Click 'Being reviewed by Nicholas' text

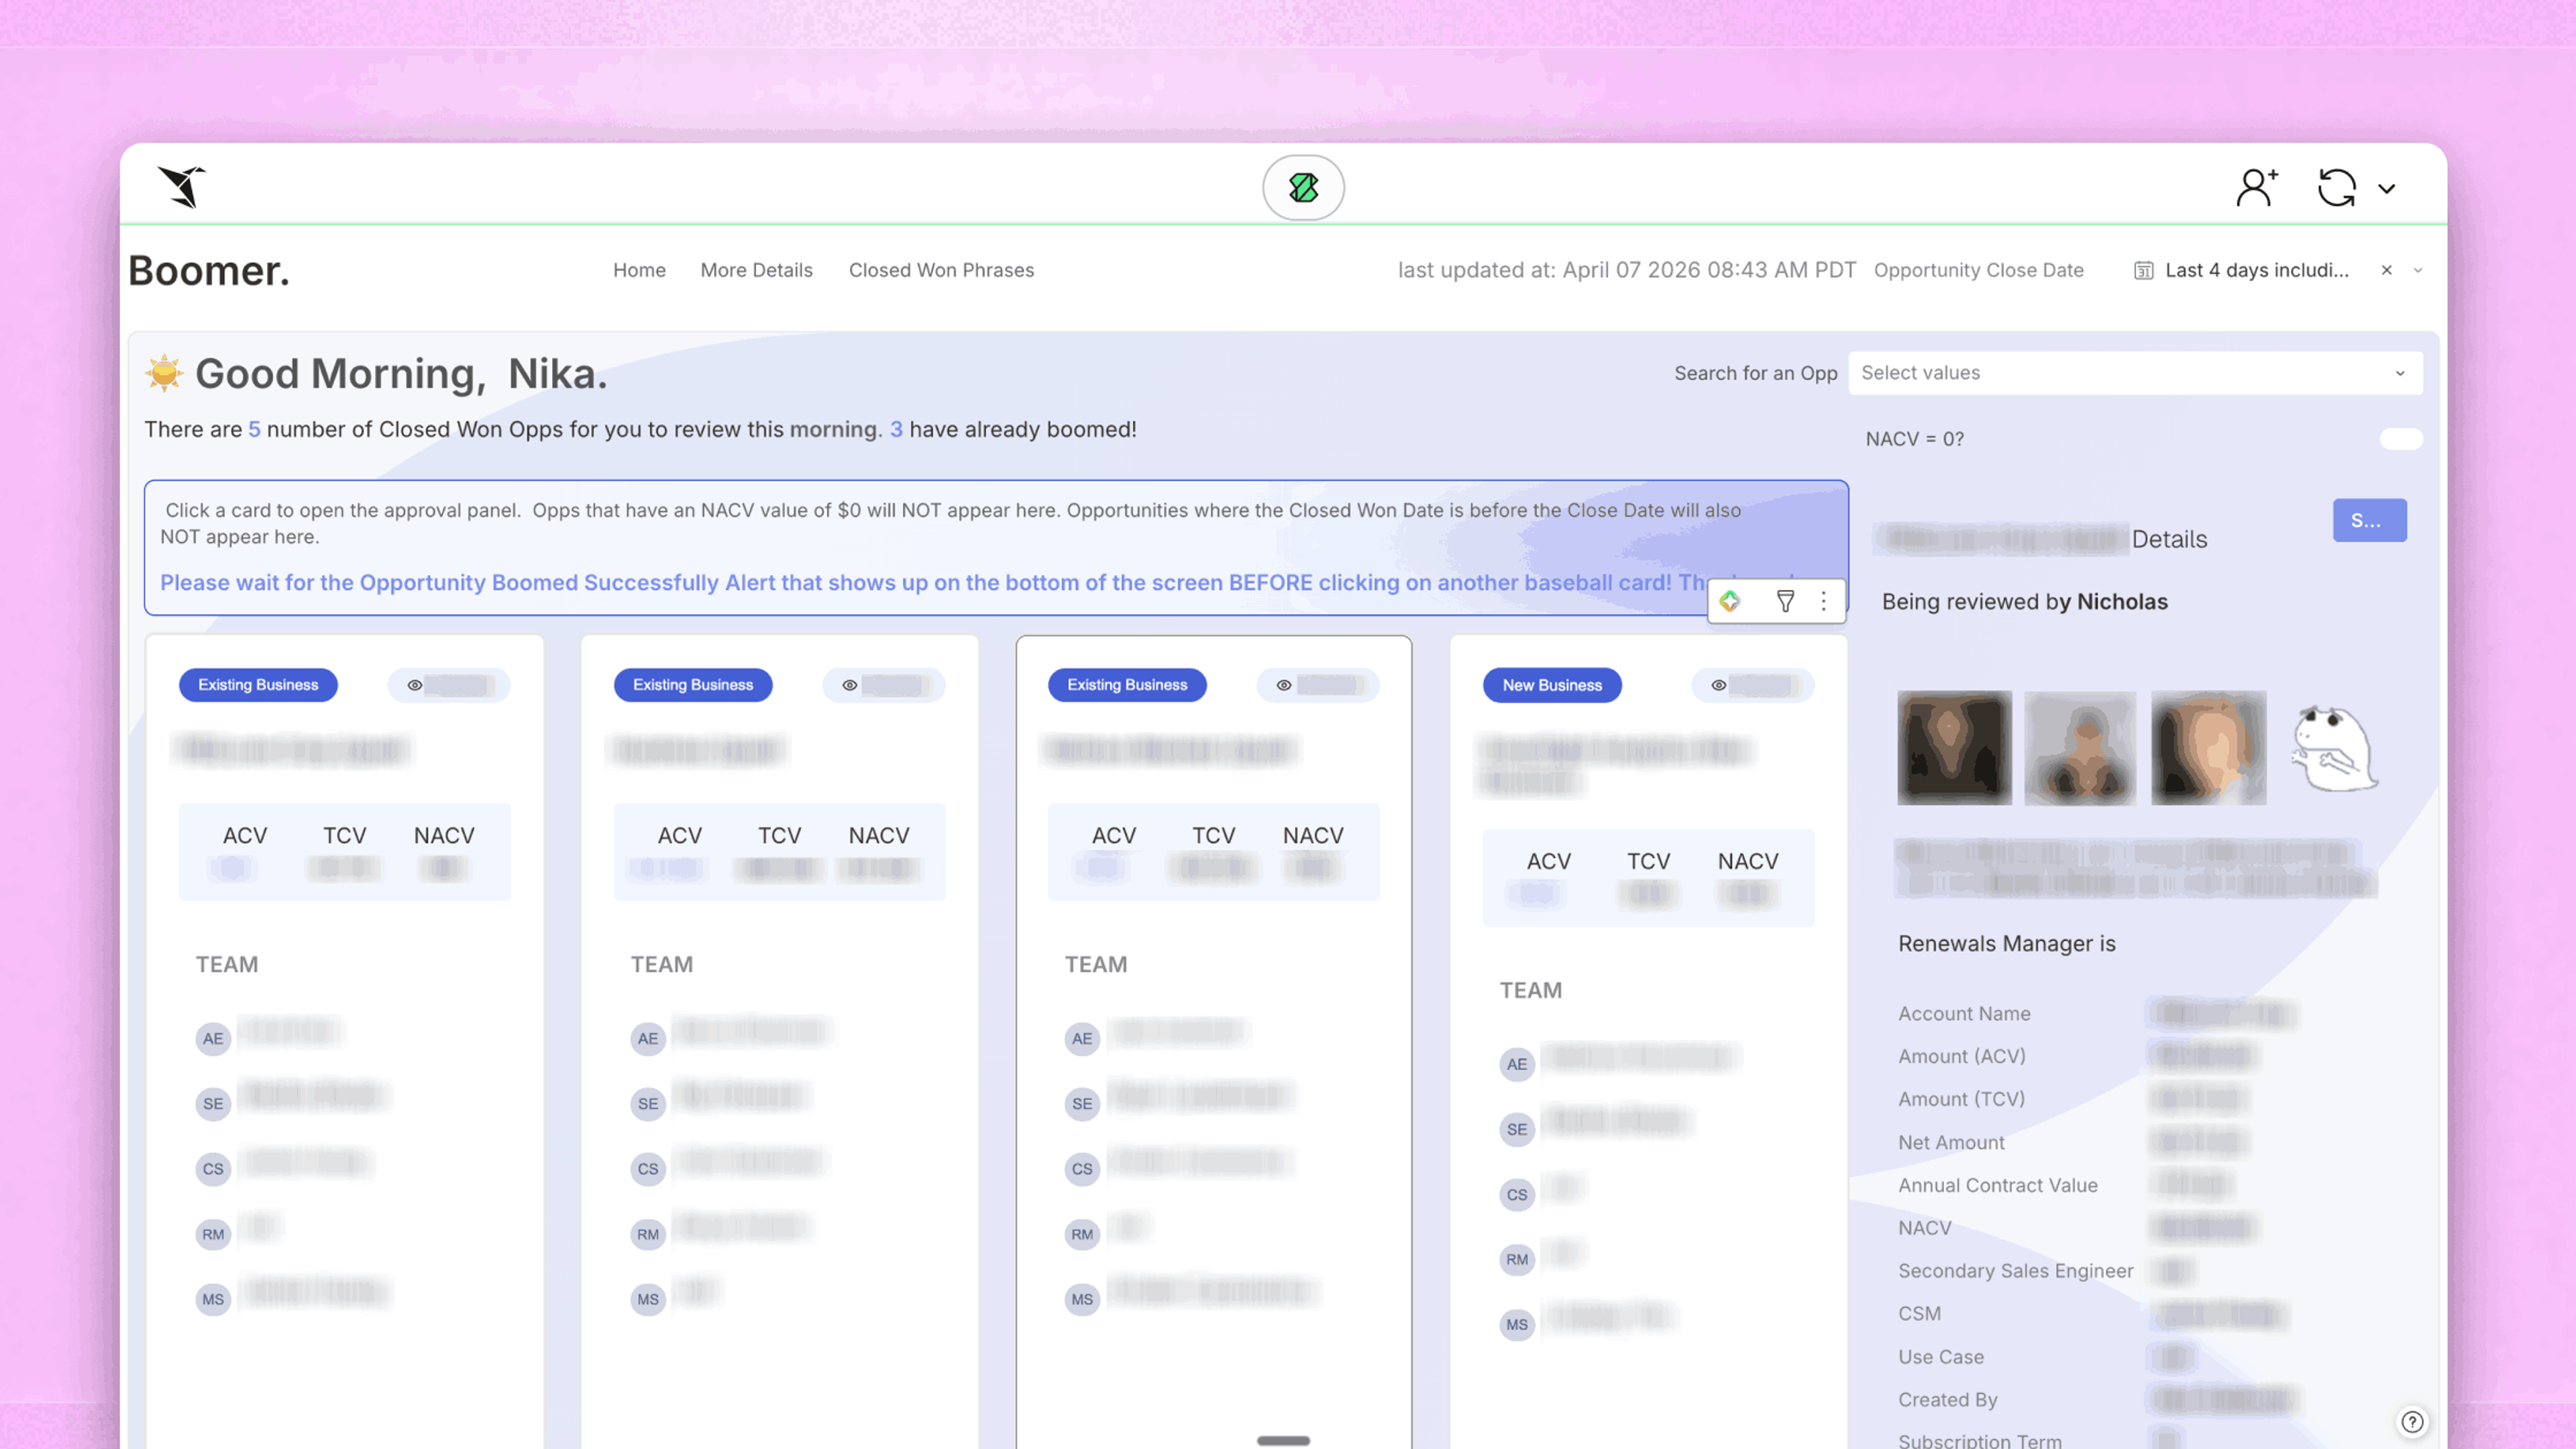2025,601
